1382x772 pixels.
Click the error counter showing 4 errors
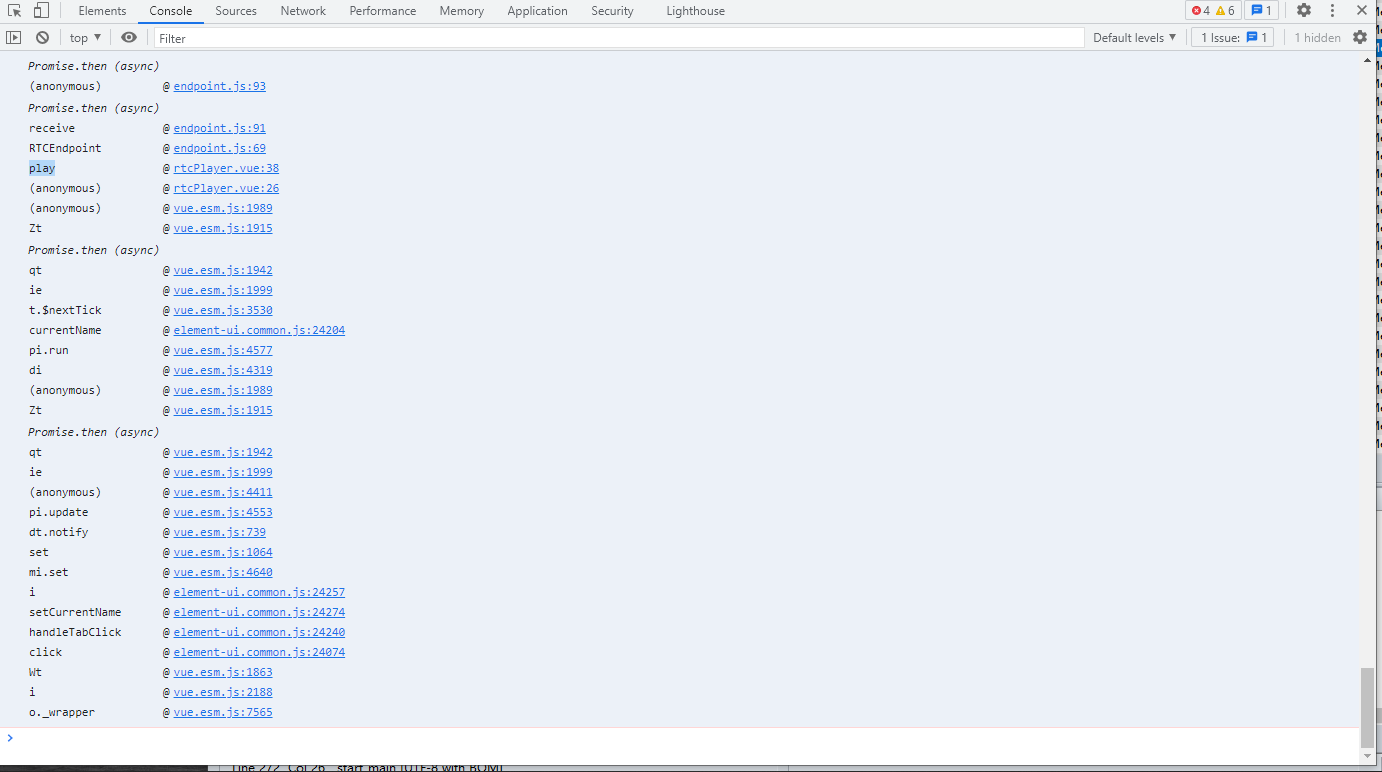pyautogui.click(x=1199, y=10)
